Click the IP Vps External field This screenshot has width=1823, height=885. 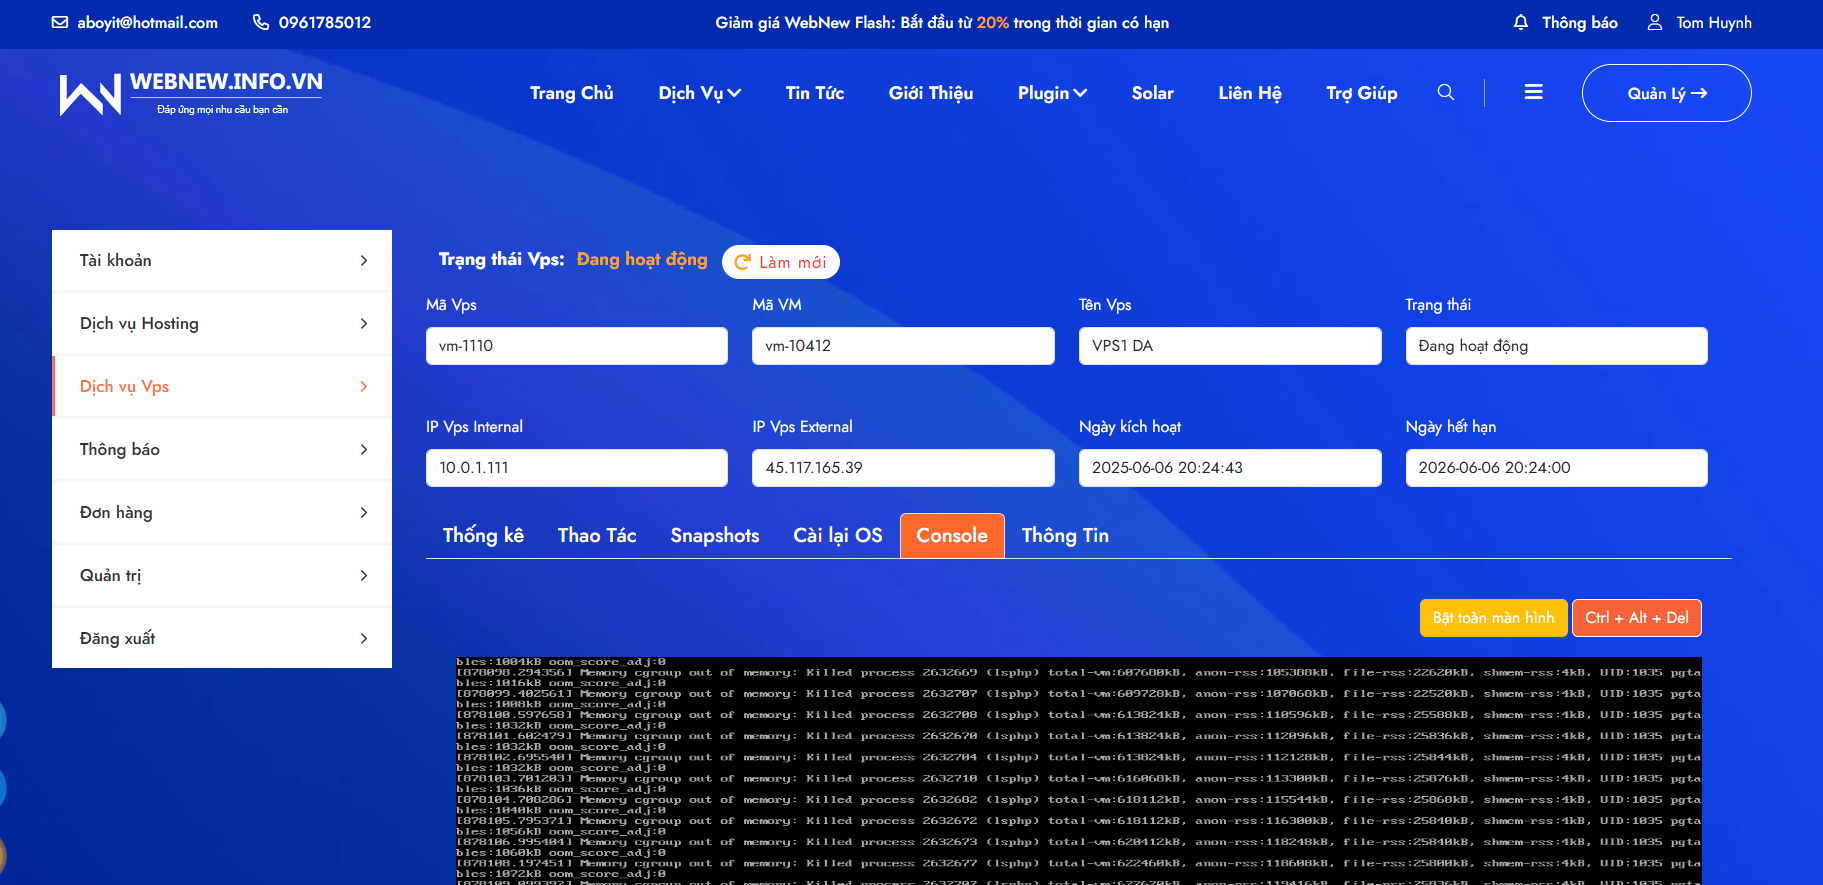pos(902,468)
